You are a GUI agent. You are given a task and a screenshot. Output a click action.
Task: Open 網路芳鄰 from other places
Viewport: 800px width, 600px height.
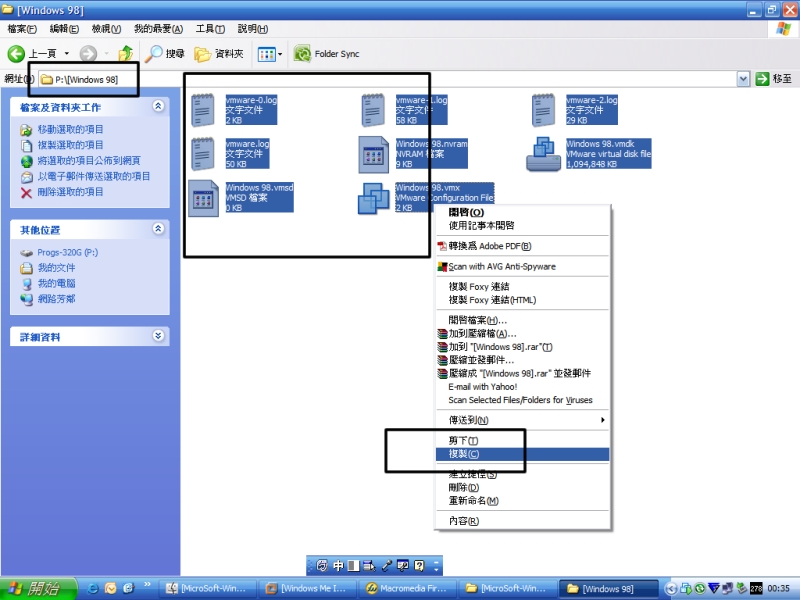point(56,299)
